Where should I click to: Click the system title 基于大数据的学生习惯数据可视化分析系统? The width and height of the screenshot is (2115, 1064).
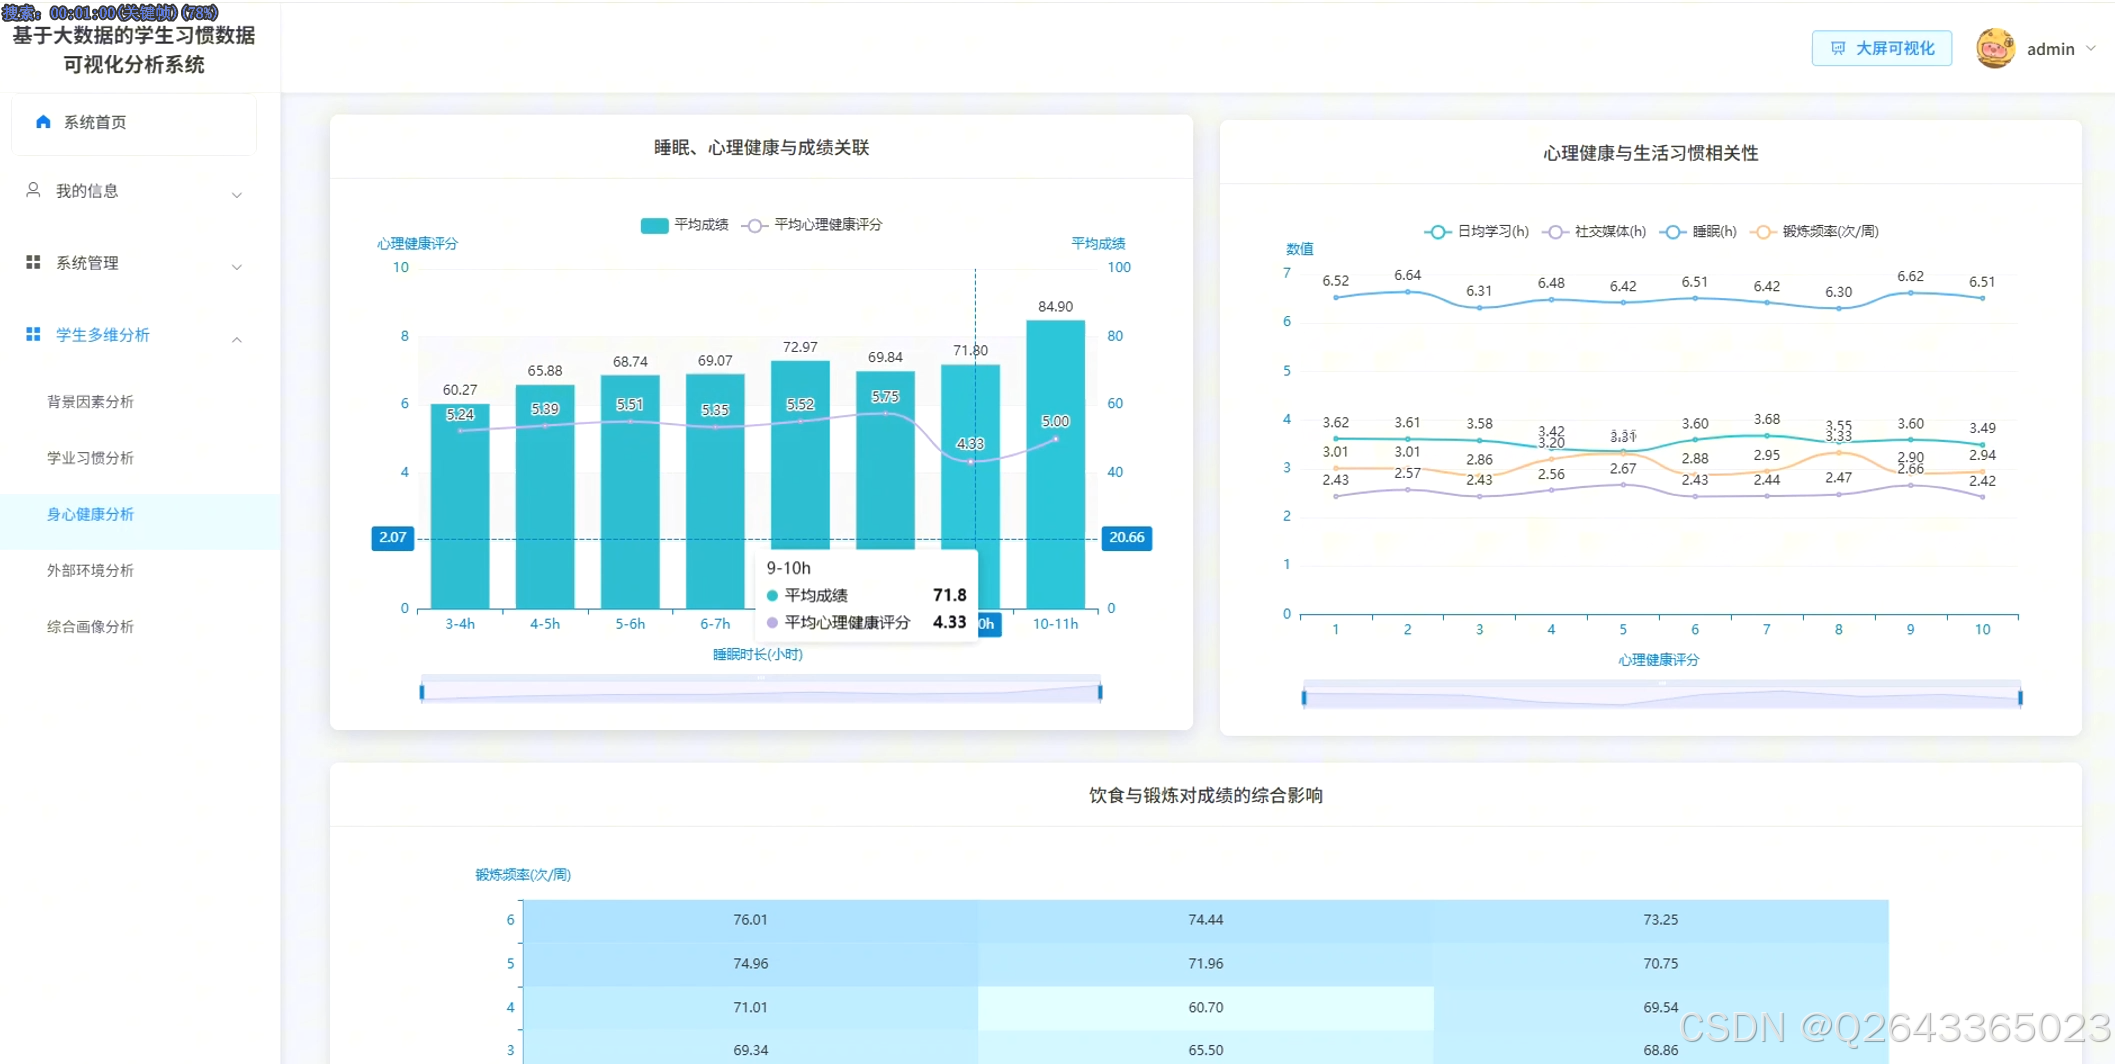coord(133,50)
